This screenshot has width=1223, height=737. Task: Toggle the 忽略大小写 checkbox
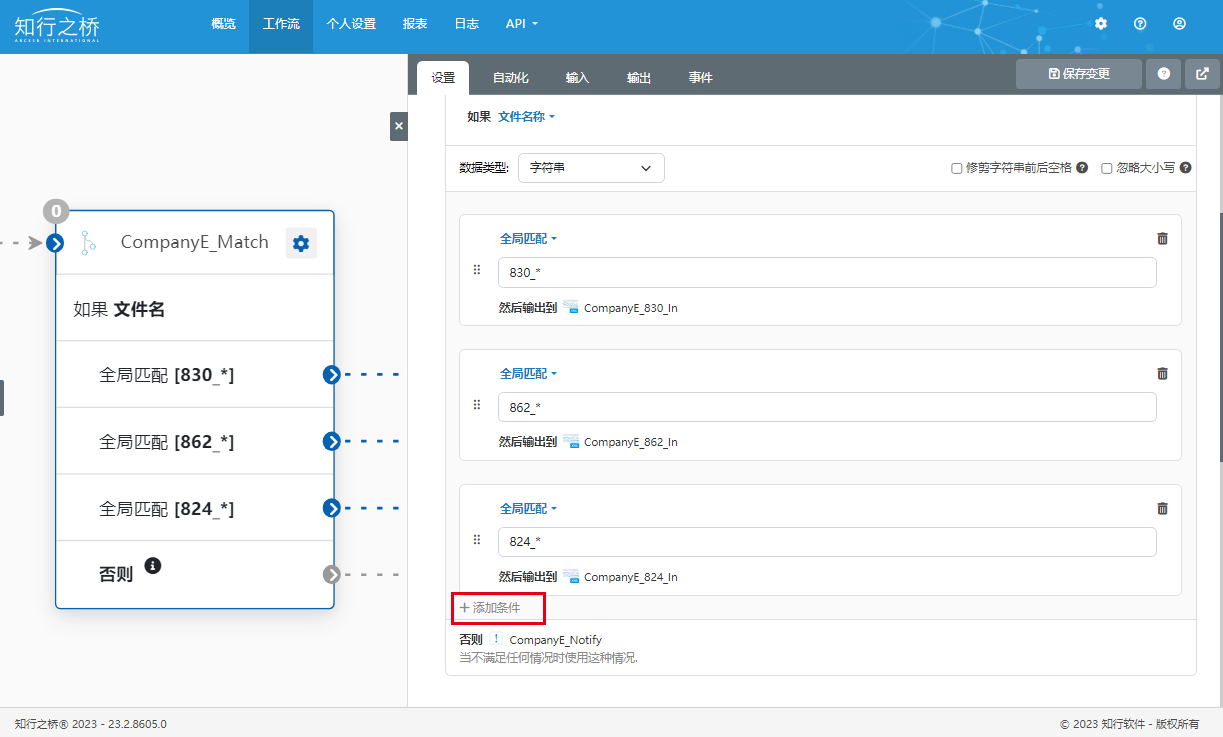pos(1107,168)
